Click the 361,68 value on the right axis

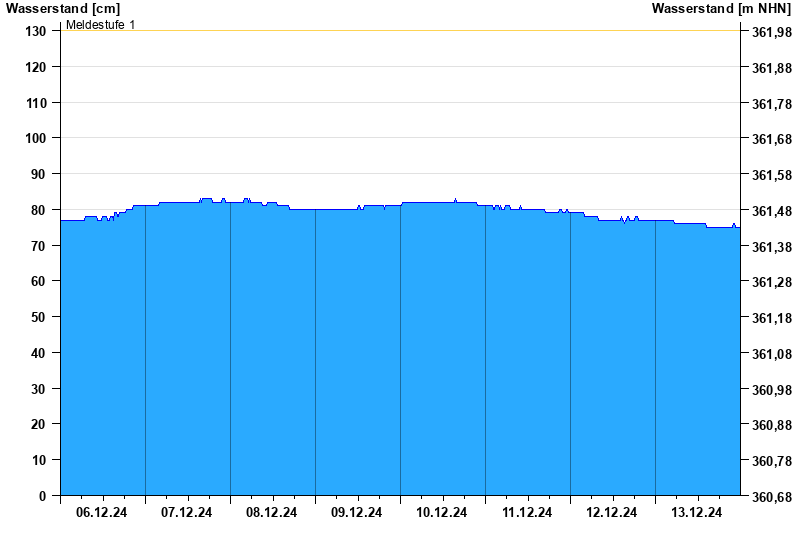click(x=772, y=139)
